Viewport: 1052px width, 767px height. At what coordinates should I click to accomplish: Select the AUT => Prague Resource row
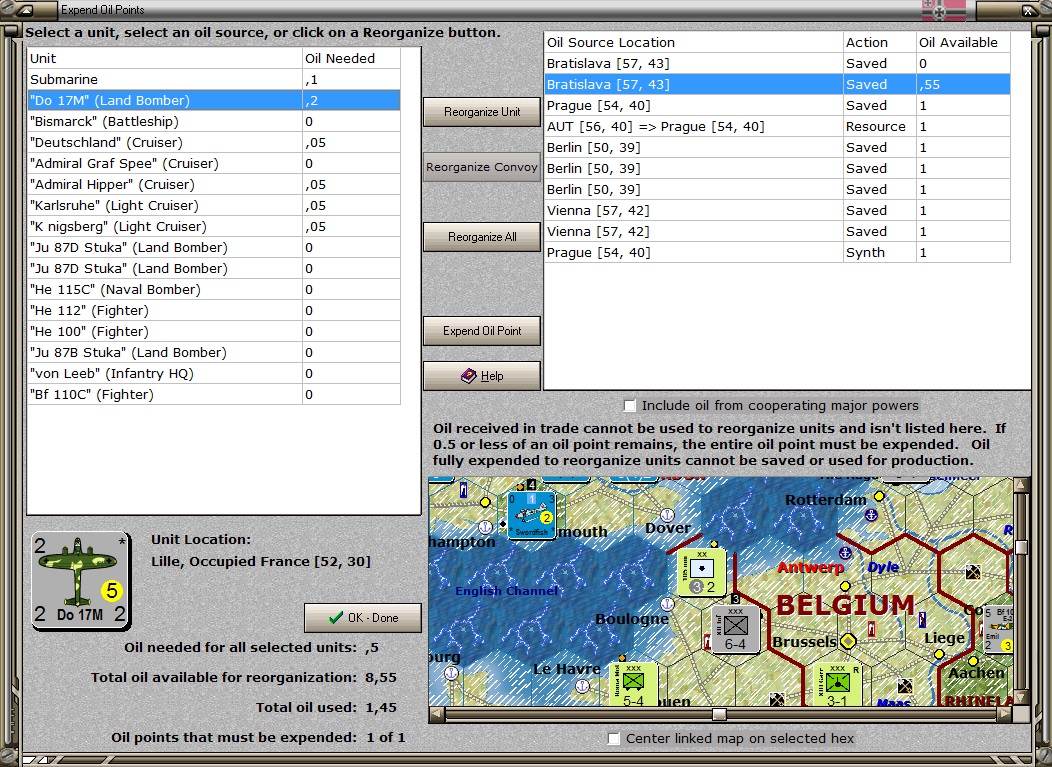(777, 126)
